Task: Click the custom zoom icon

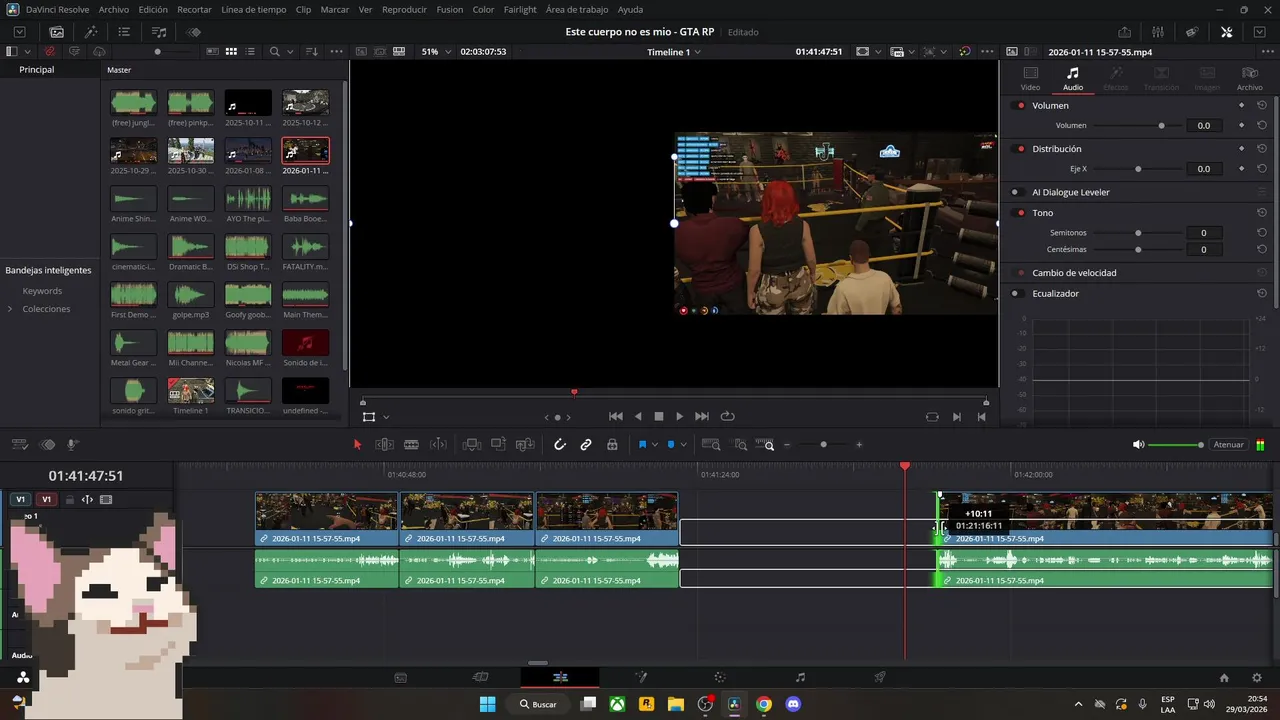Action: click(x=765, y=445)
